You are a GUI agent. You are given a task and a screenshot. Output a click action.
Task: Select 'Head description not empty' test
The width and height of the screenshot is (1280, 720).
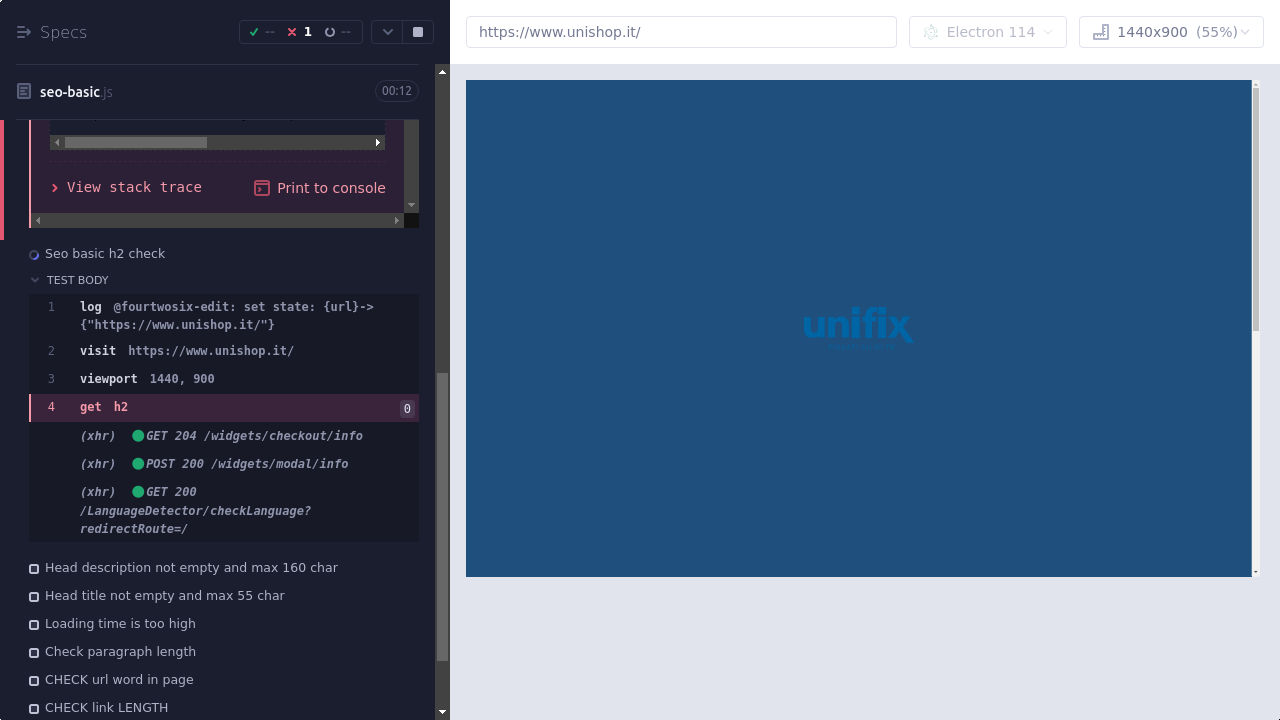click(x=190, y=568)
